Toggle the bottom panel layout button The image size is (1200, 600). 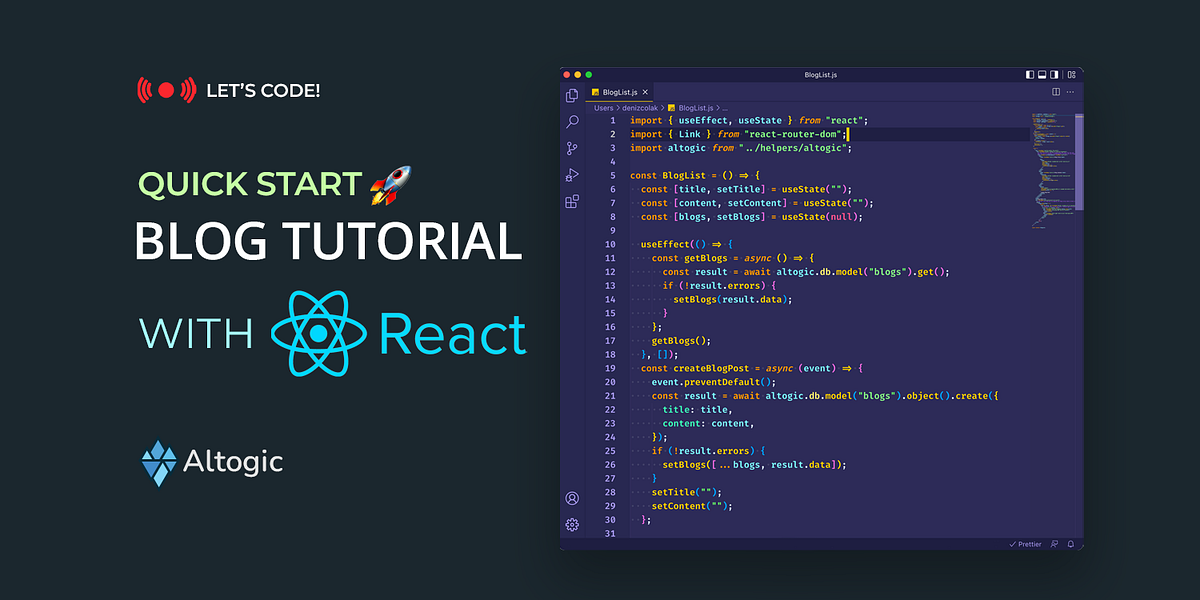[x=1042, y=75]
